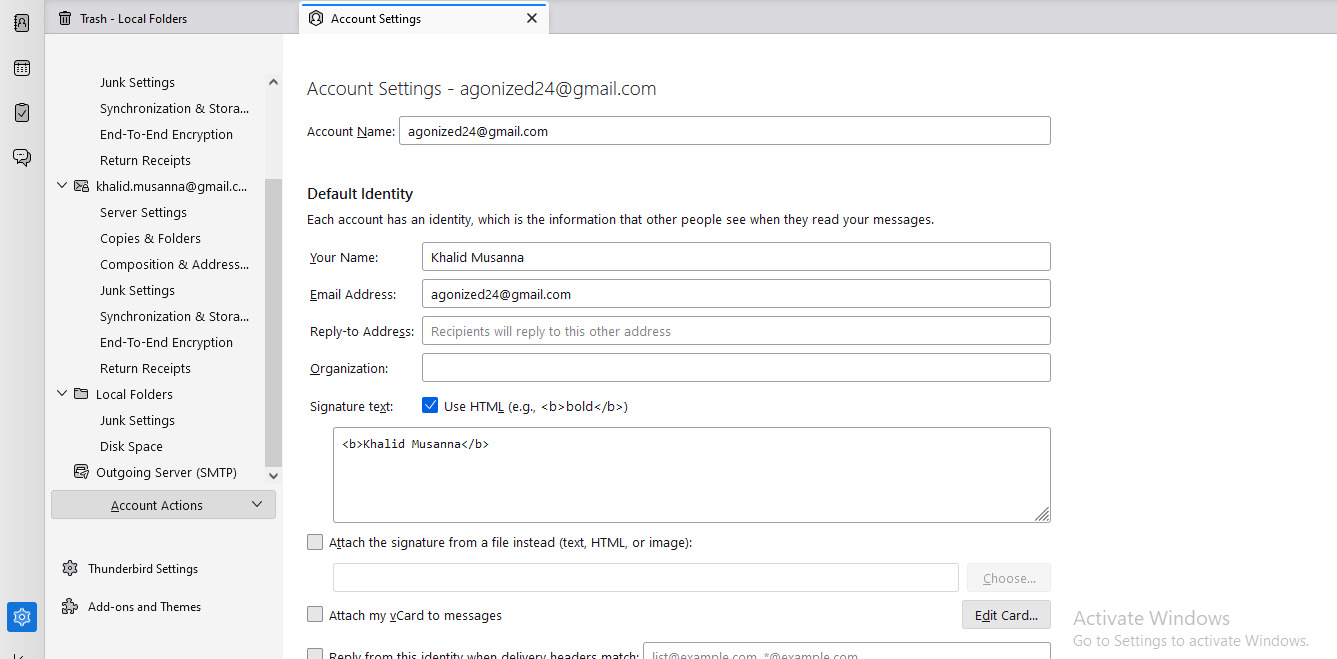Collapse the Local Folders tree
This screenshot has height=659, width=1337.
[x=62, y=394]
